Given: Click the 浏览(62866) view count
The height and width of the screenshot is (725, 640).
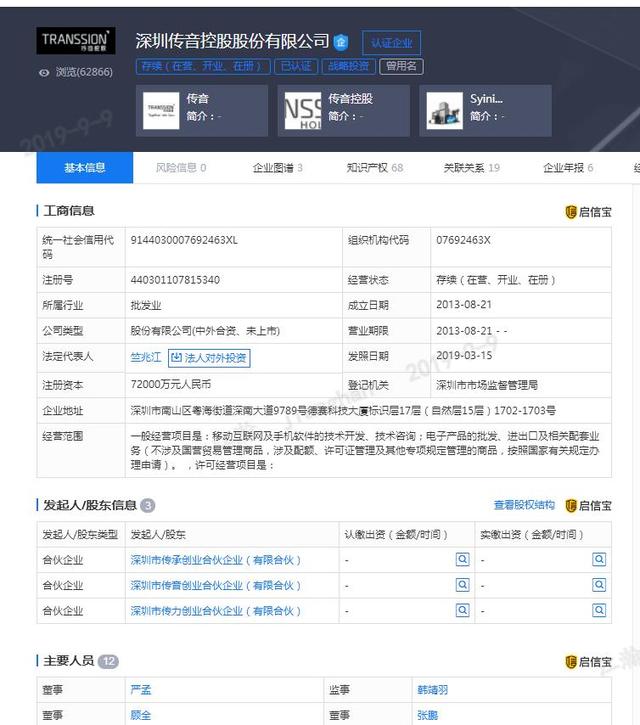Looking at the screenshot, I should (x=84, y=72).
